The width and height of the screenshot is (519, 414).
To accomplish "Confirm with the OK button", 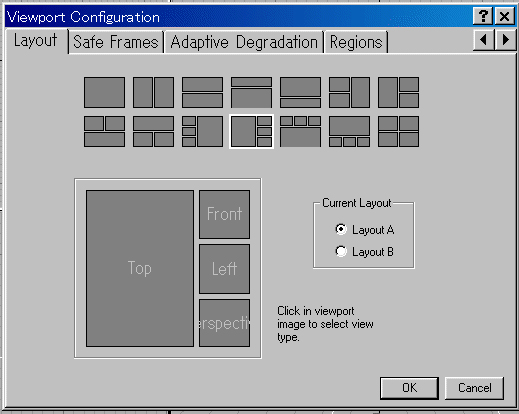I will tap(409, 388).
